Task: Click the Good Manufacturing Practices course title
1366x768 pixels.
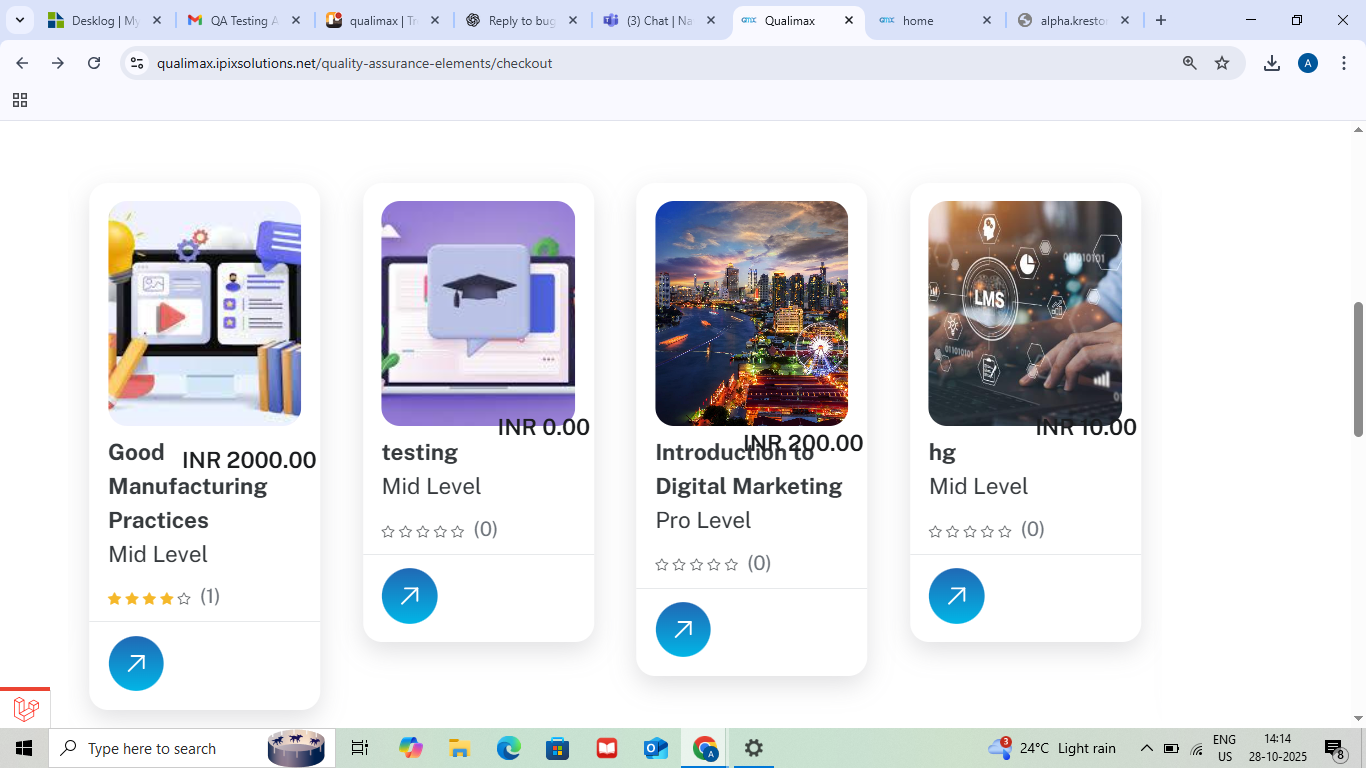Action: [187, 487]
